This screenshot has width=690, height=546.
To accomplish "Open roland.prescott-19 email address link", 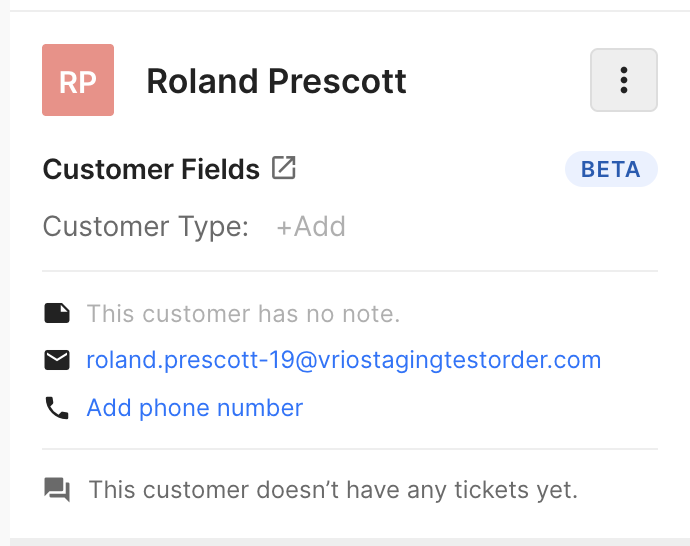I will click(x=344, y=360).
